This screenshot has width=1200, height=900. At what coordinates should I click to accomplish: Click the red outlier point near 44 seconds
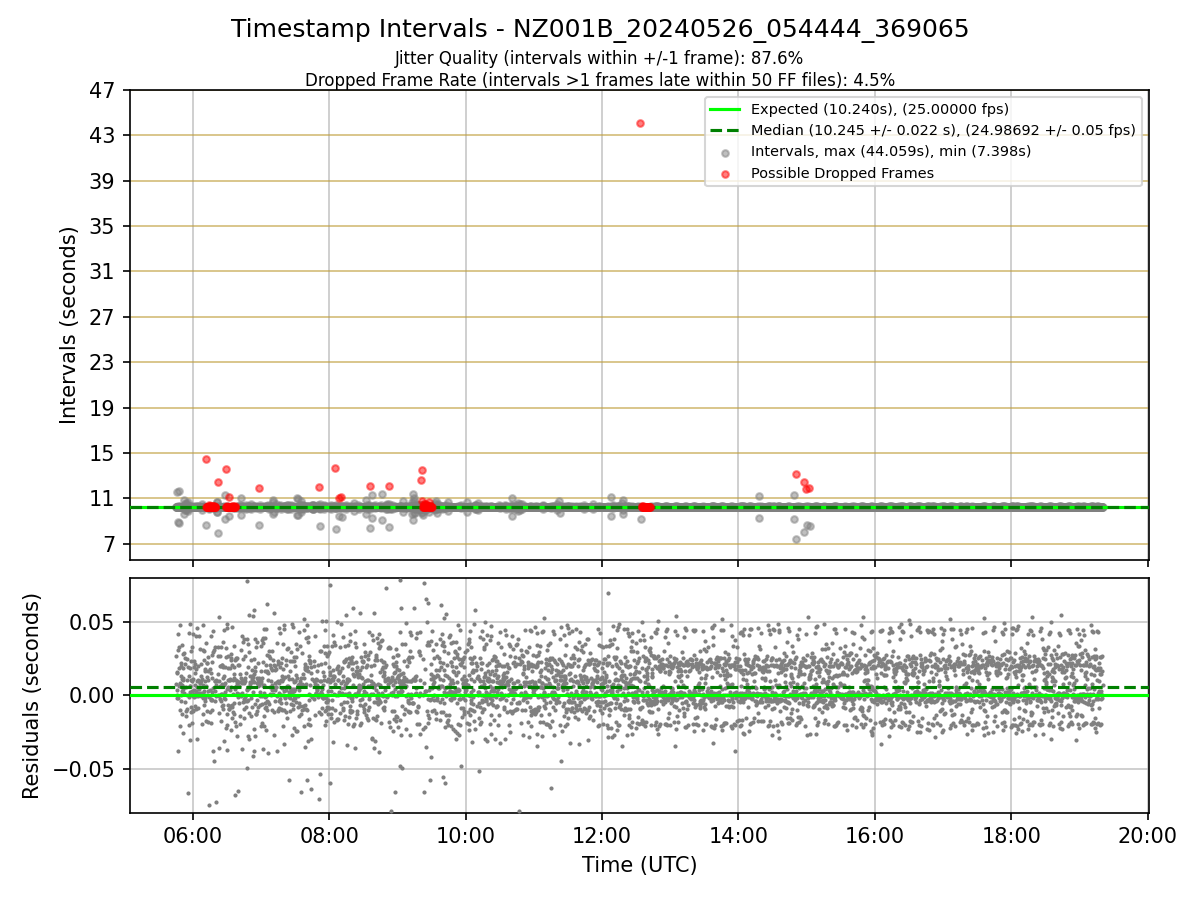[640, 123]
